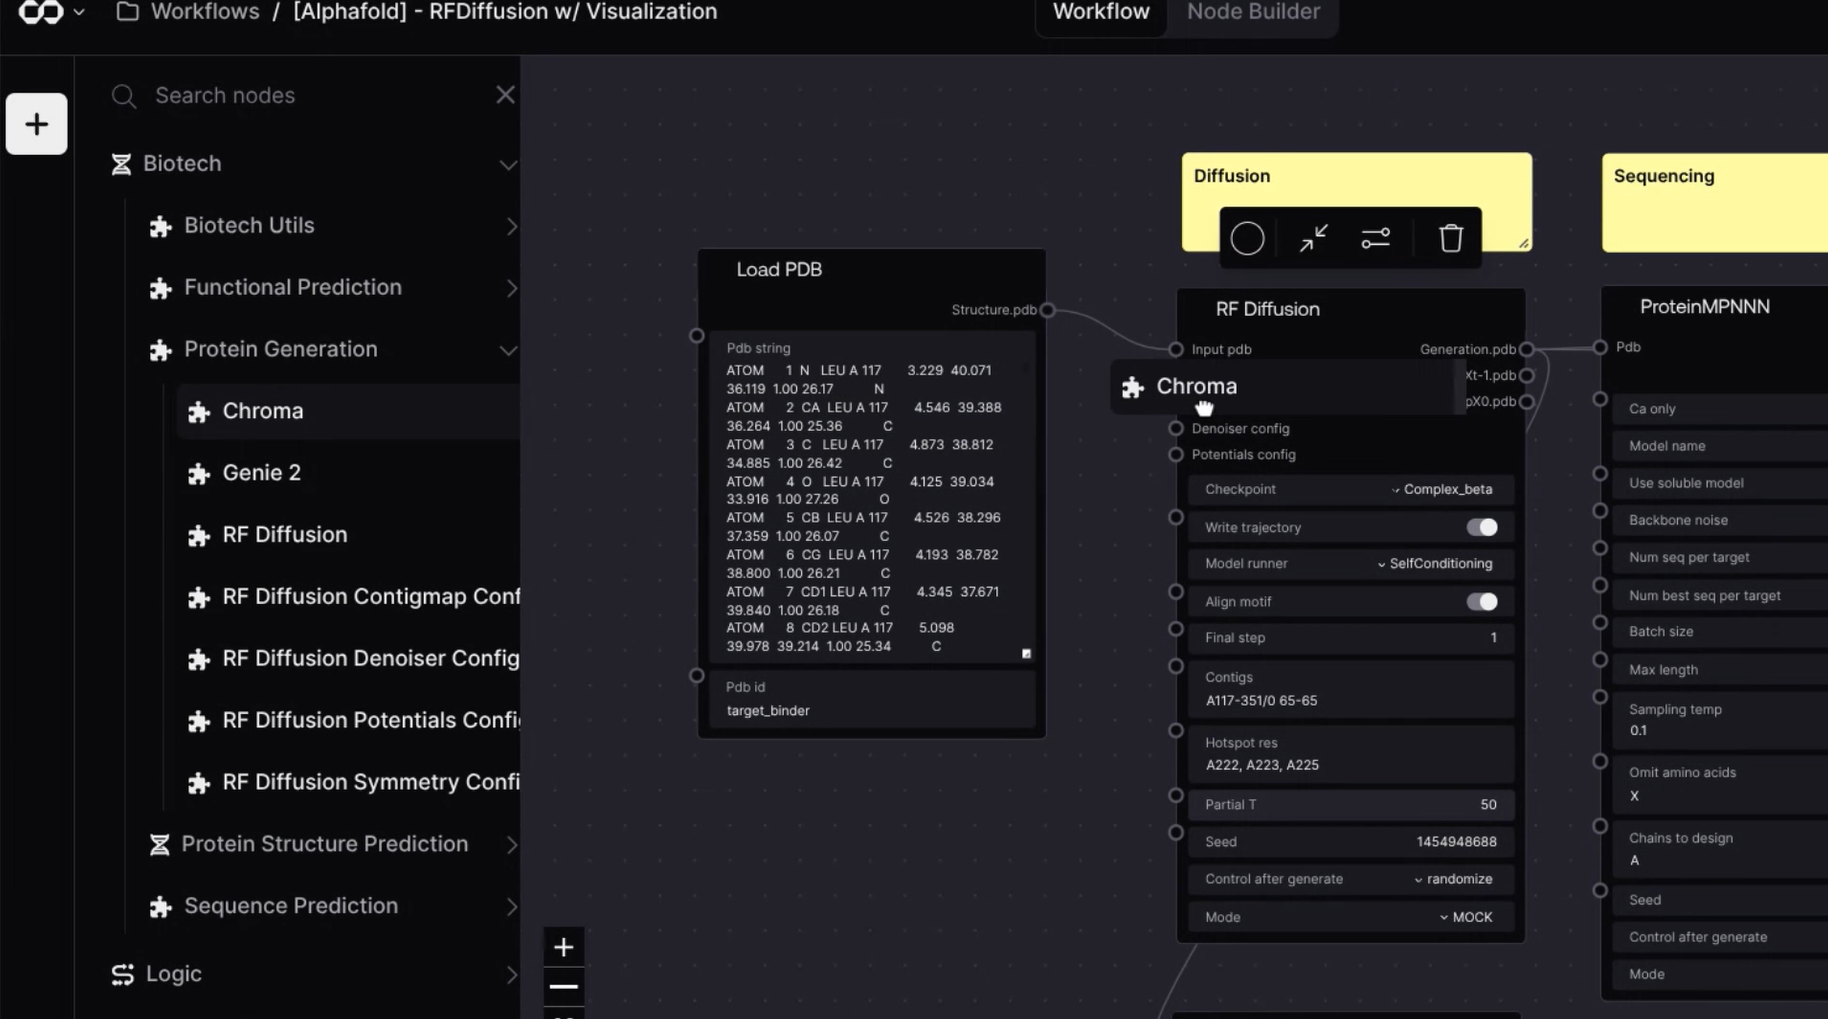This screenshot has height=1019, width=1828.
Task: Expand the Protein Structure Prediction group
Action: pyautogui.click(x=511, y=845)
